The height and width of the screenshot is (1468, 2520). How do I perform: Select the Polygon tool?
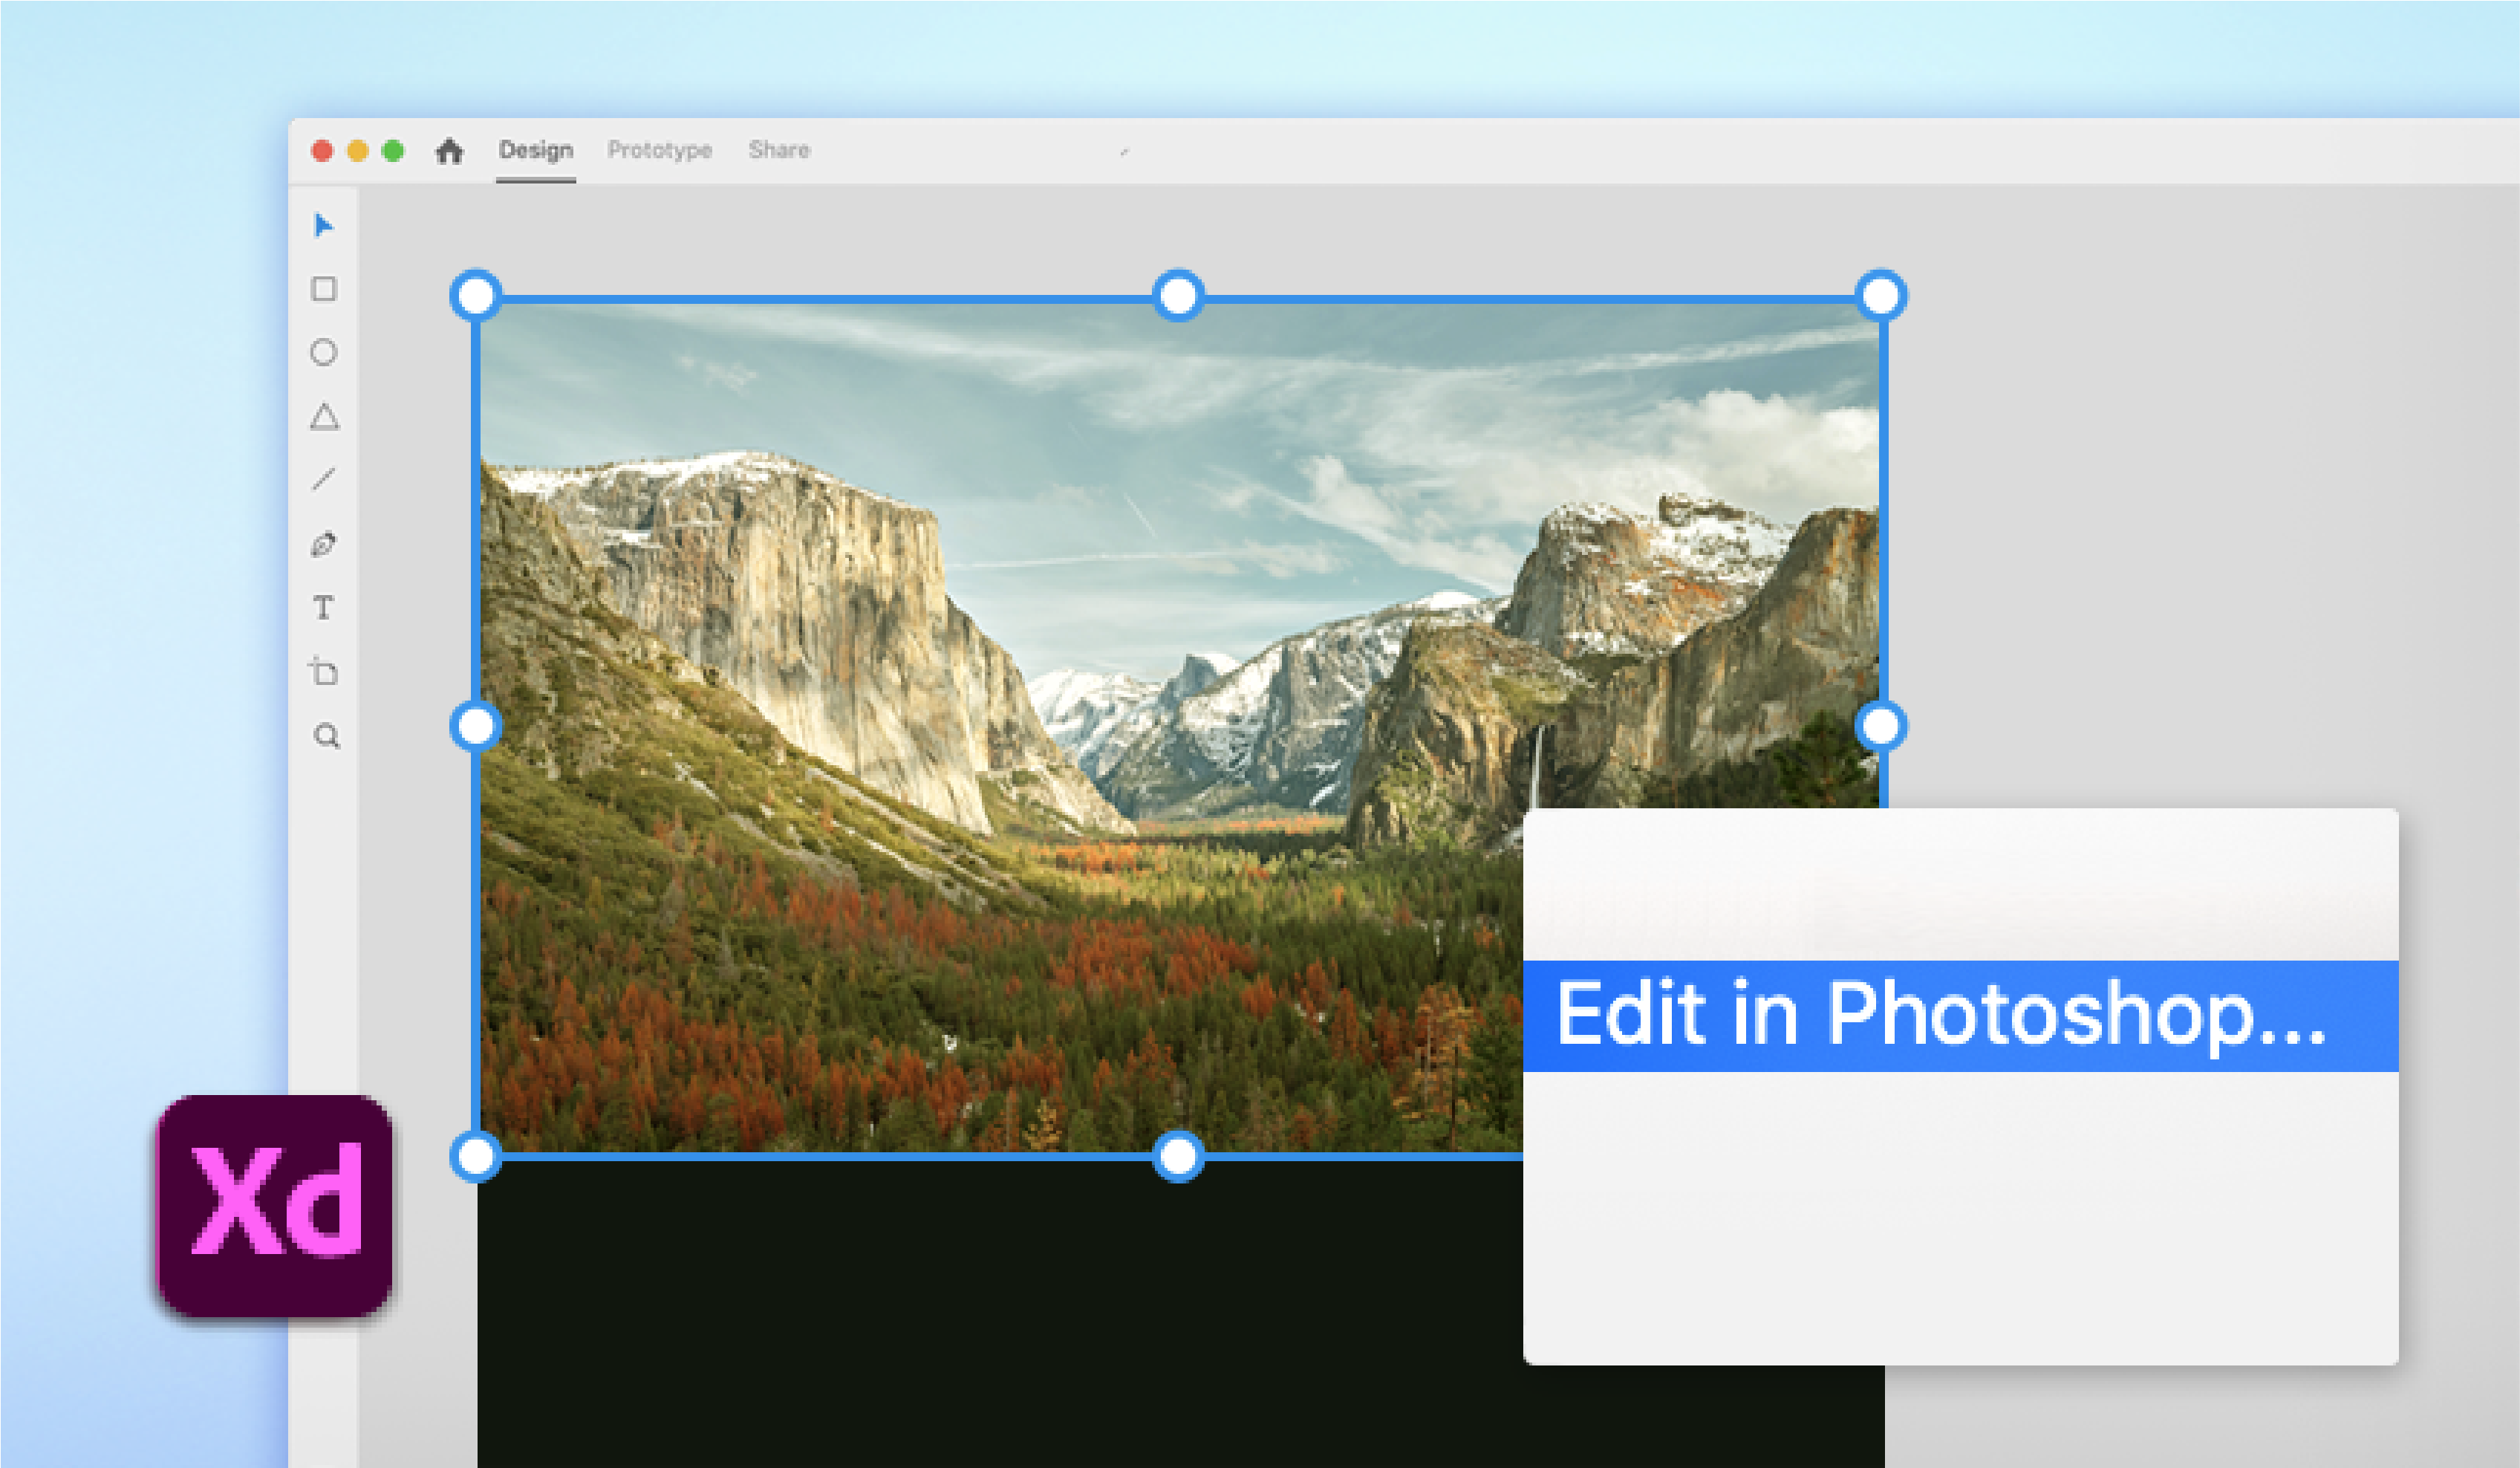[x=323, y=415]
